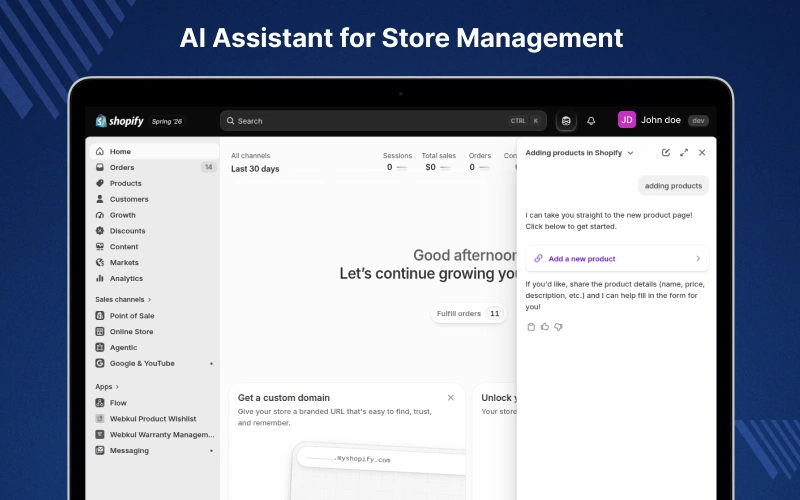Click the Fulfill orders button
Image resolution: width=800 pixels, height=500 pixels.
tap(468, 314)
